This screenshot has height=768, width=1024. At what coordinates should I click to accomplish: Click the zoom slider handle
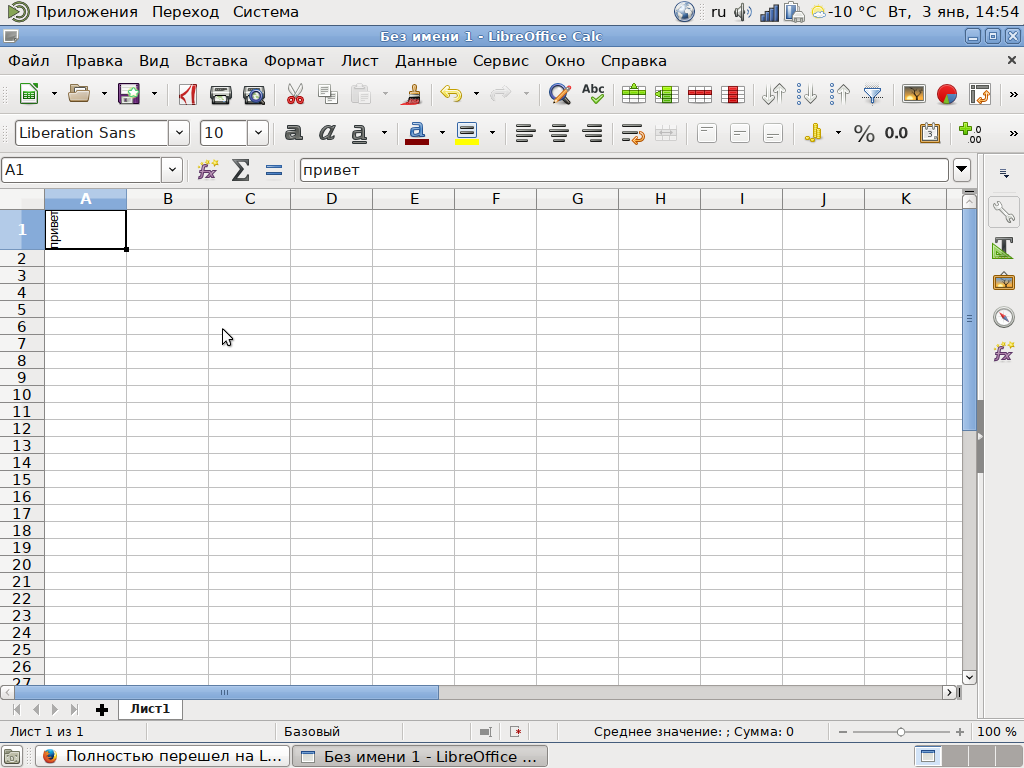[x=901, y=732]
